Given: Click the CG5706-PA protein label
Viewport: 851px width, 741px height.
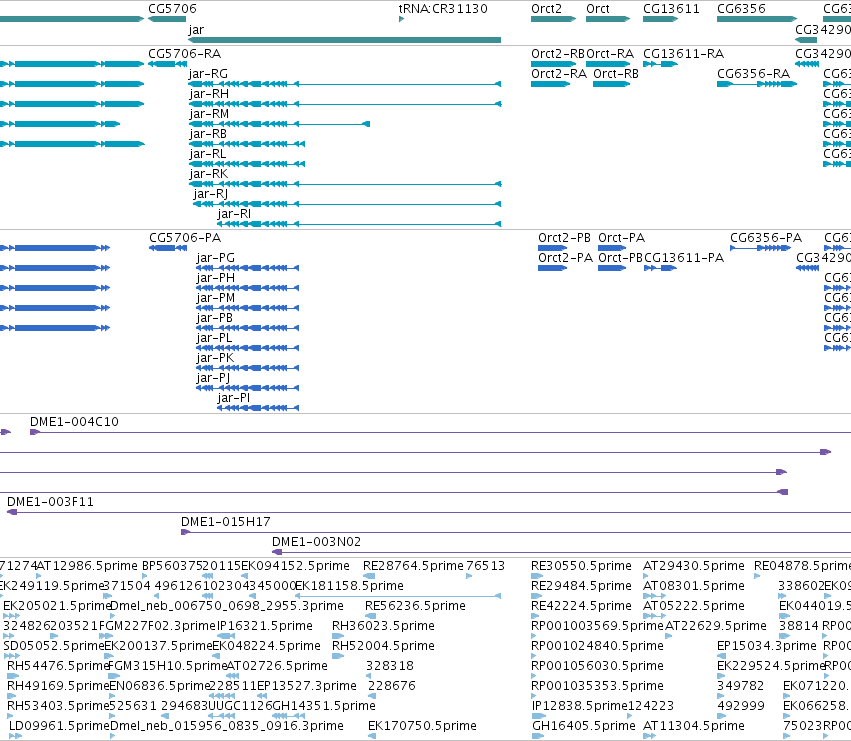Looking at the screenshot, I should click(185, 238).
